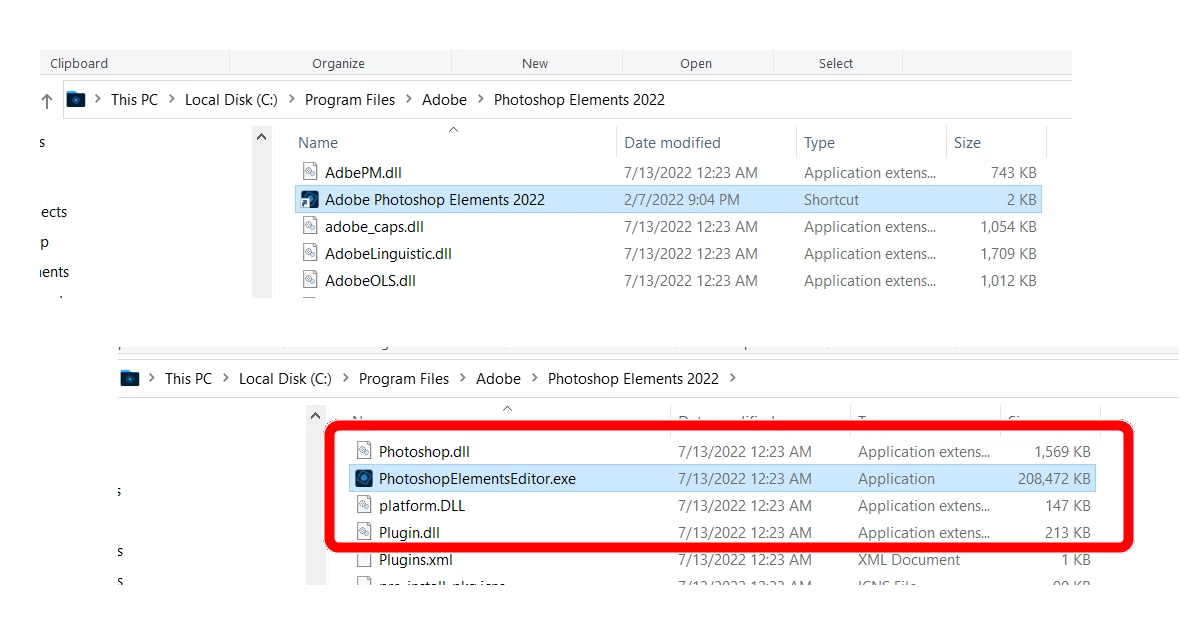Click folder icon in lower address bar
The width and height of the screenshot is (1192, 622).
coord(130,378)
